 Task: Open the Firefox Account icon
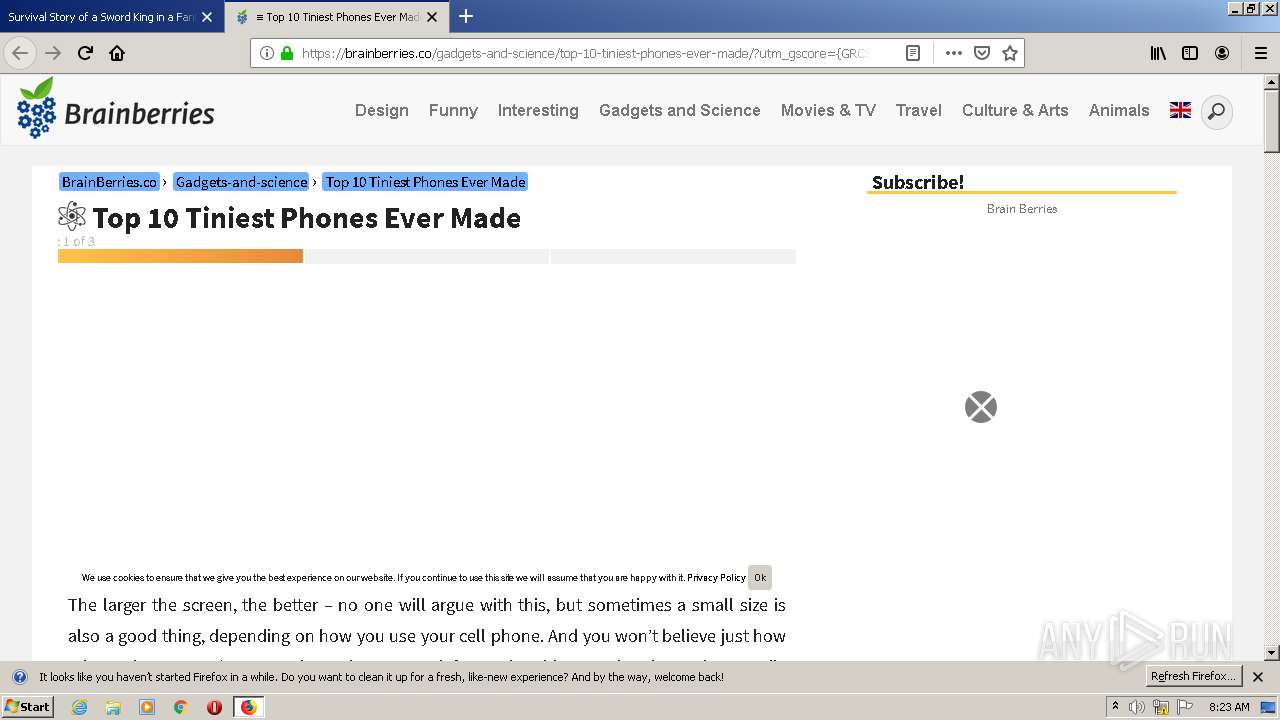tap(1222, 53)
